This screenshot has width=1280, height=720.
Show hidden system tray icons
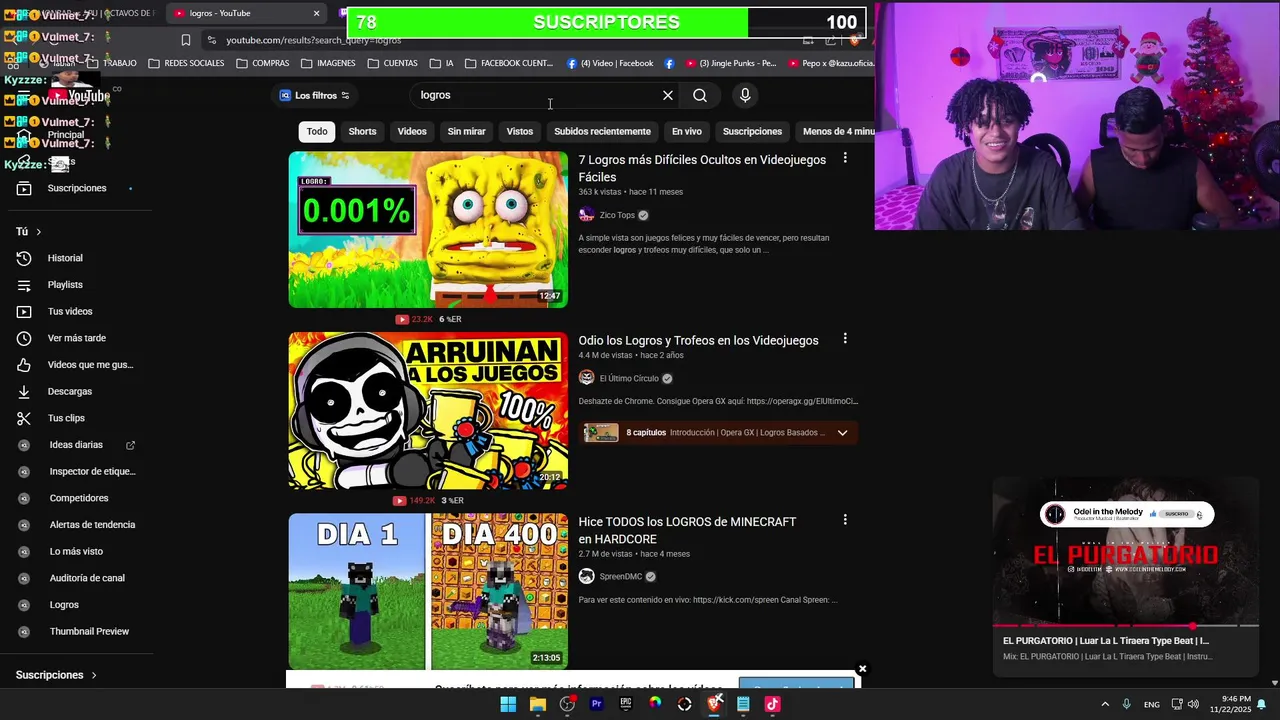pyautogui.click(x=1105, y=704)
